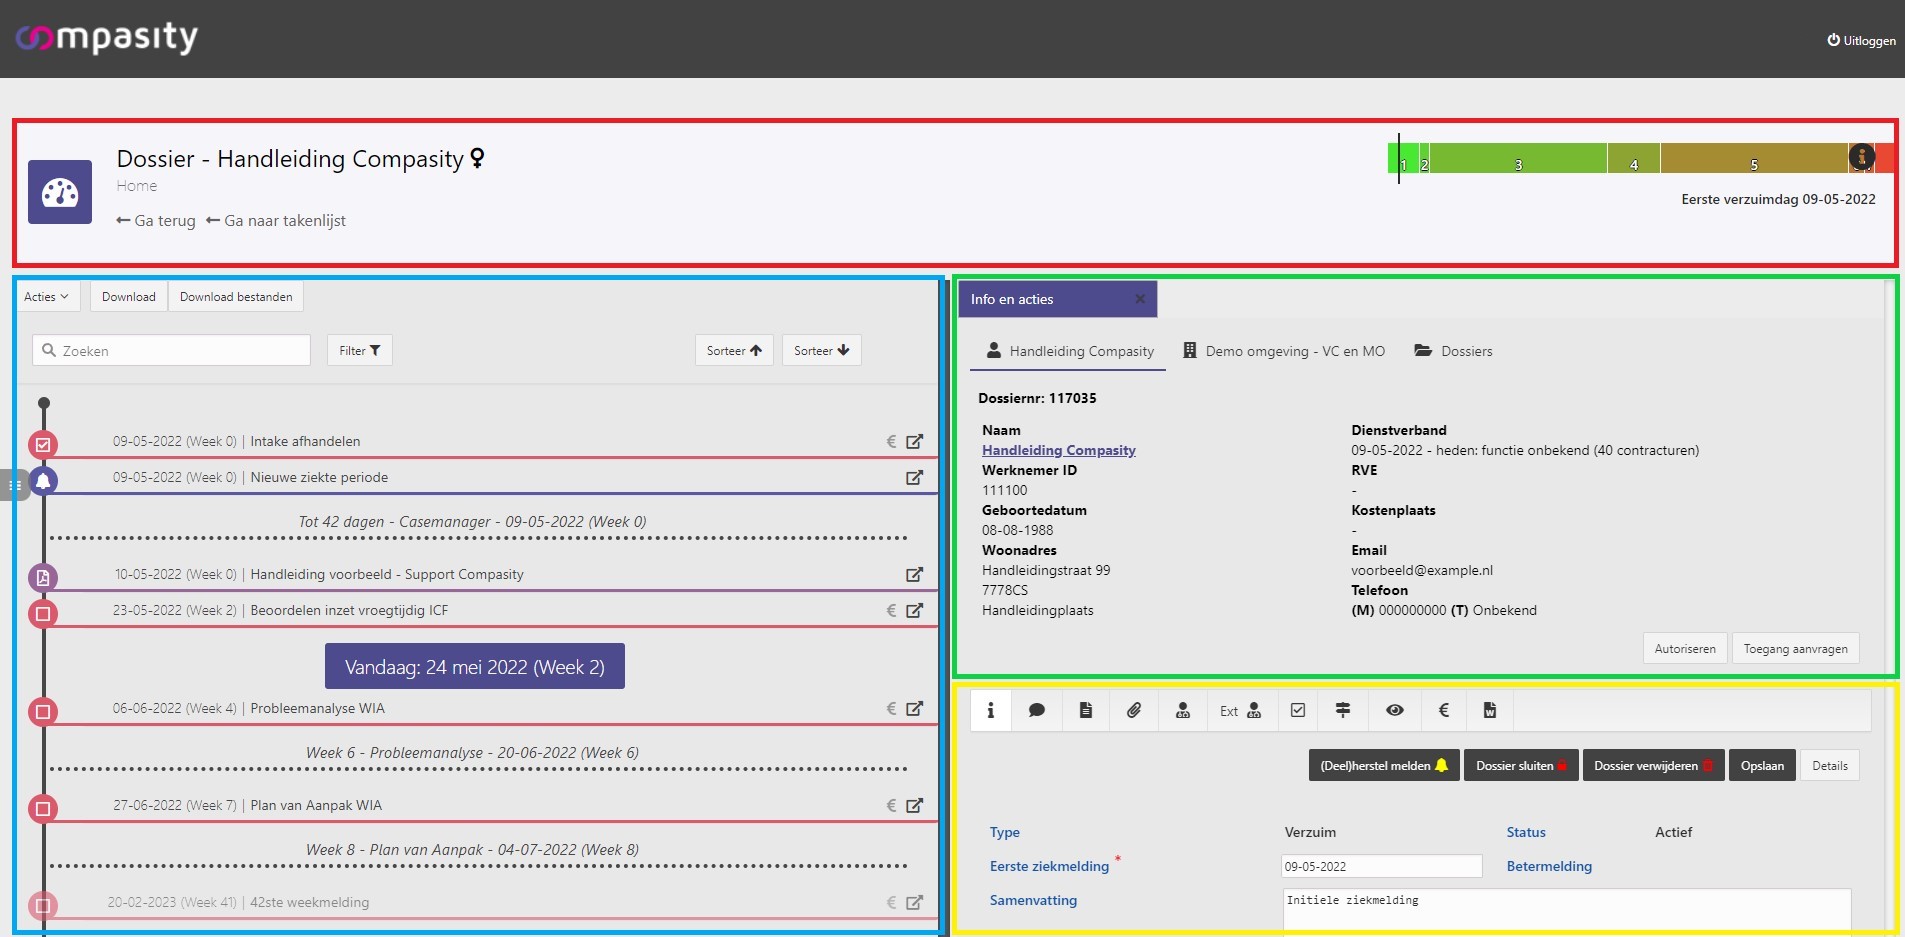Viewport: 1905px width, 937px height.
Task: Click progress bar segment 5
Action: tap(1754, 158)
